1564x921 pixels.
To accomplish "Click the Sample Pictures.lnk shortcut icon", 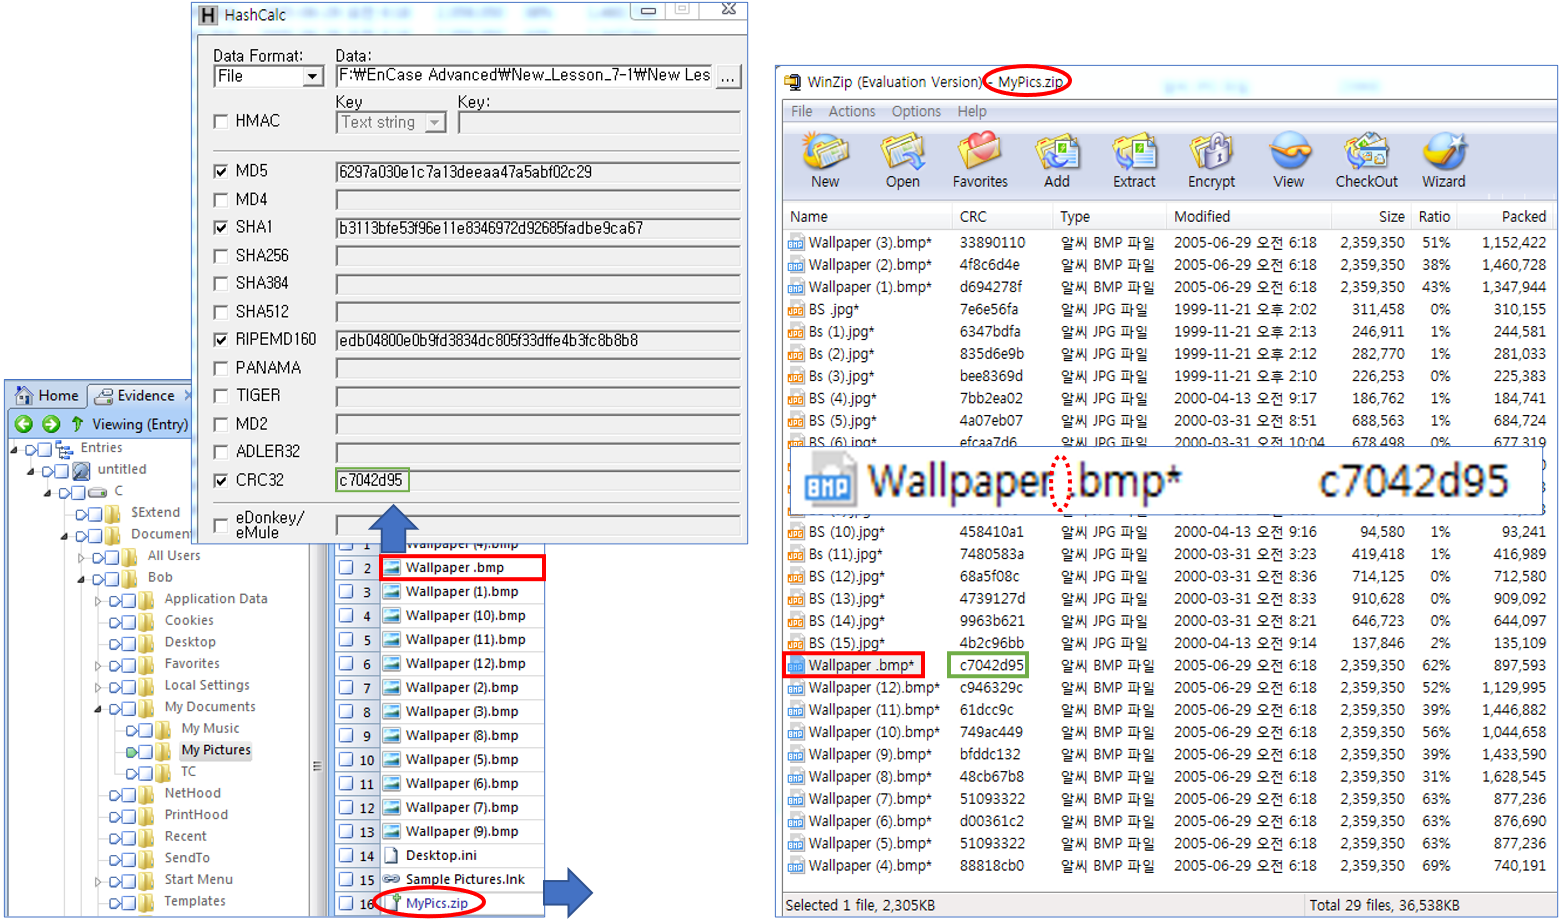I will tap(392, 879).
